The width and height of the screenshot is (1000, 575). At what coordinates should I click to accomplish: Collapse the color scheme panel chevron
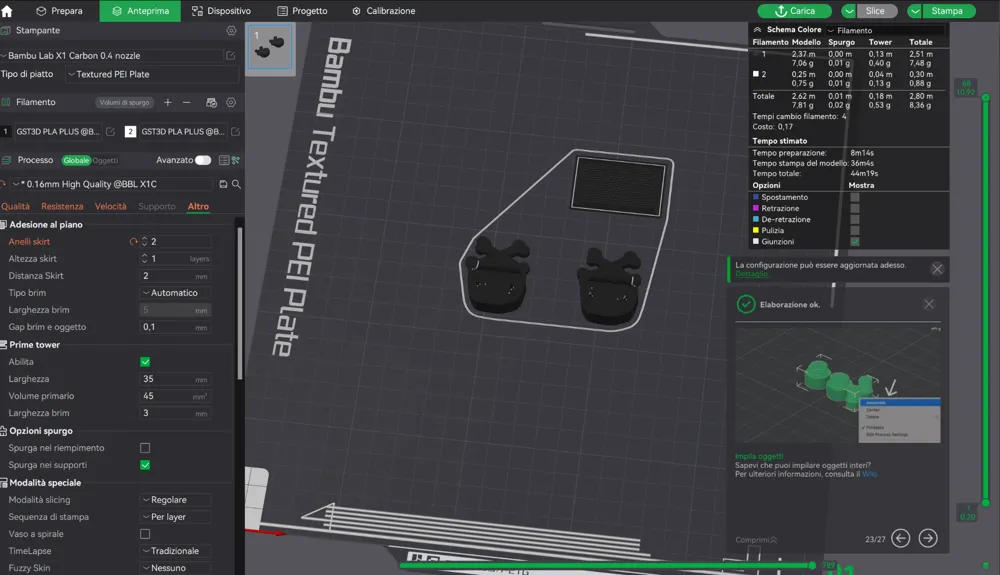click(x=757, y=30)
